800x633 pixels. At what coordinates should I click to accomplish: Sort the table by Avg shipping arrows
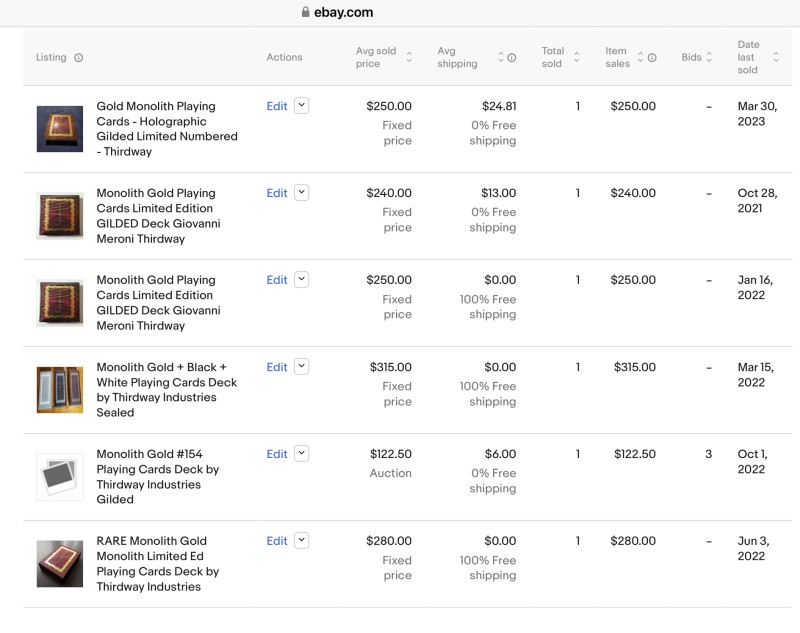tap(499, 58)
